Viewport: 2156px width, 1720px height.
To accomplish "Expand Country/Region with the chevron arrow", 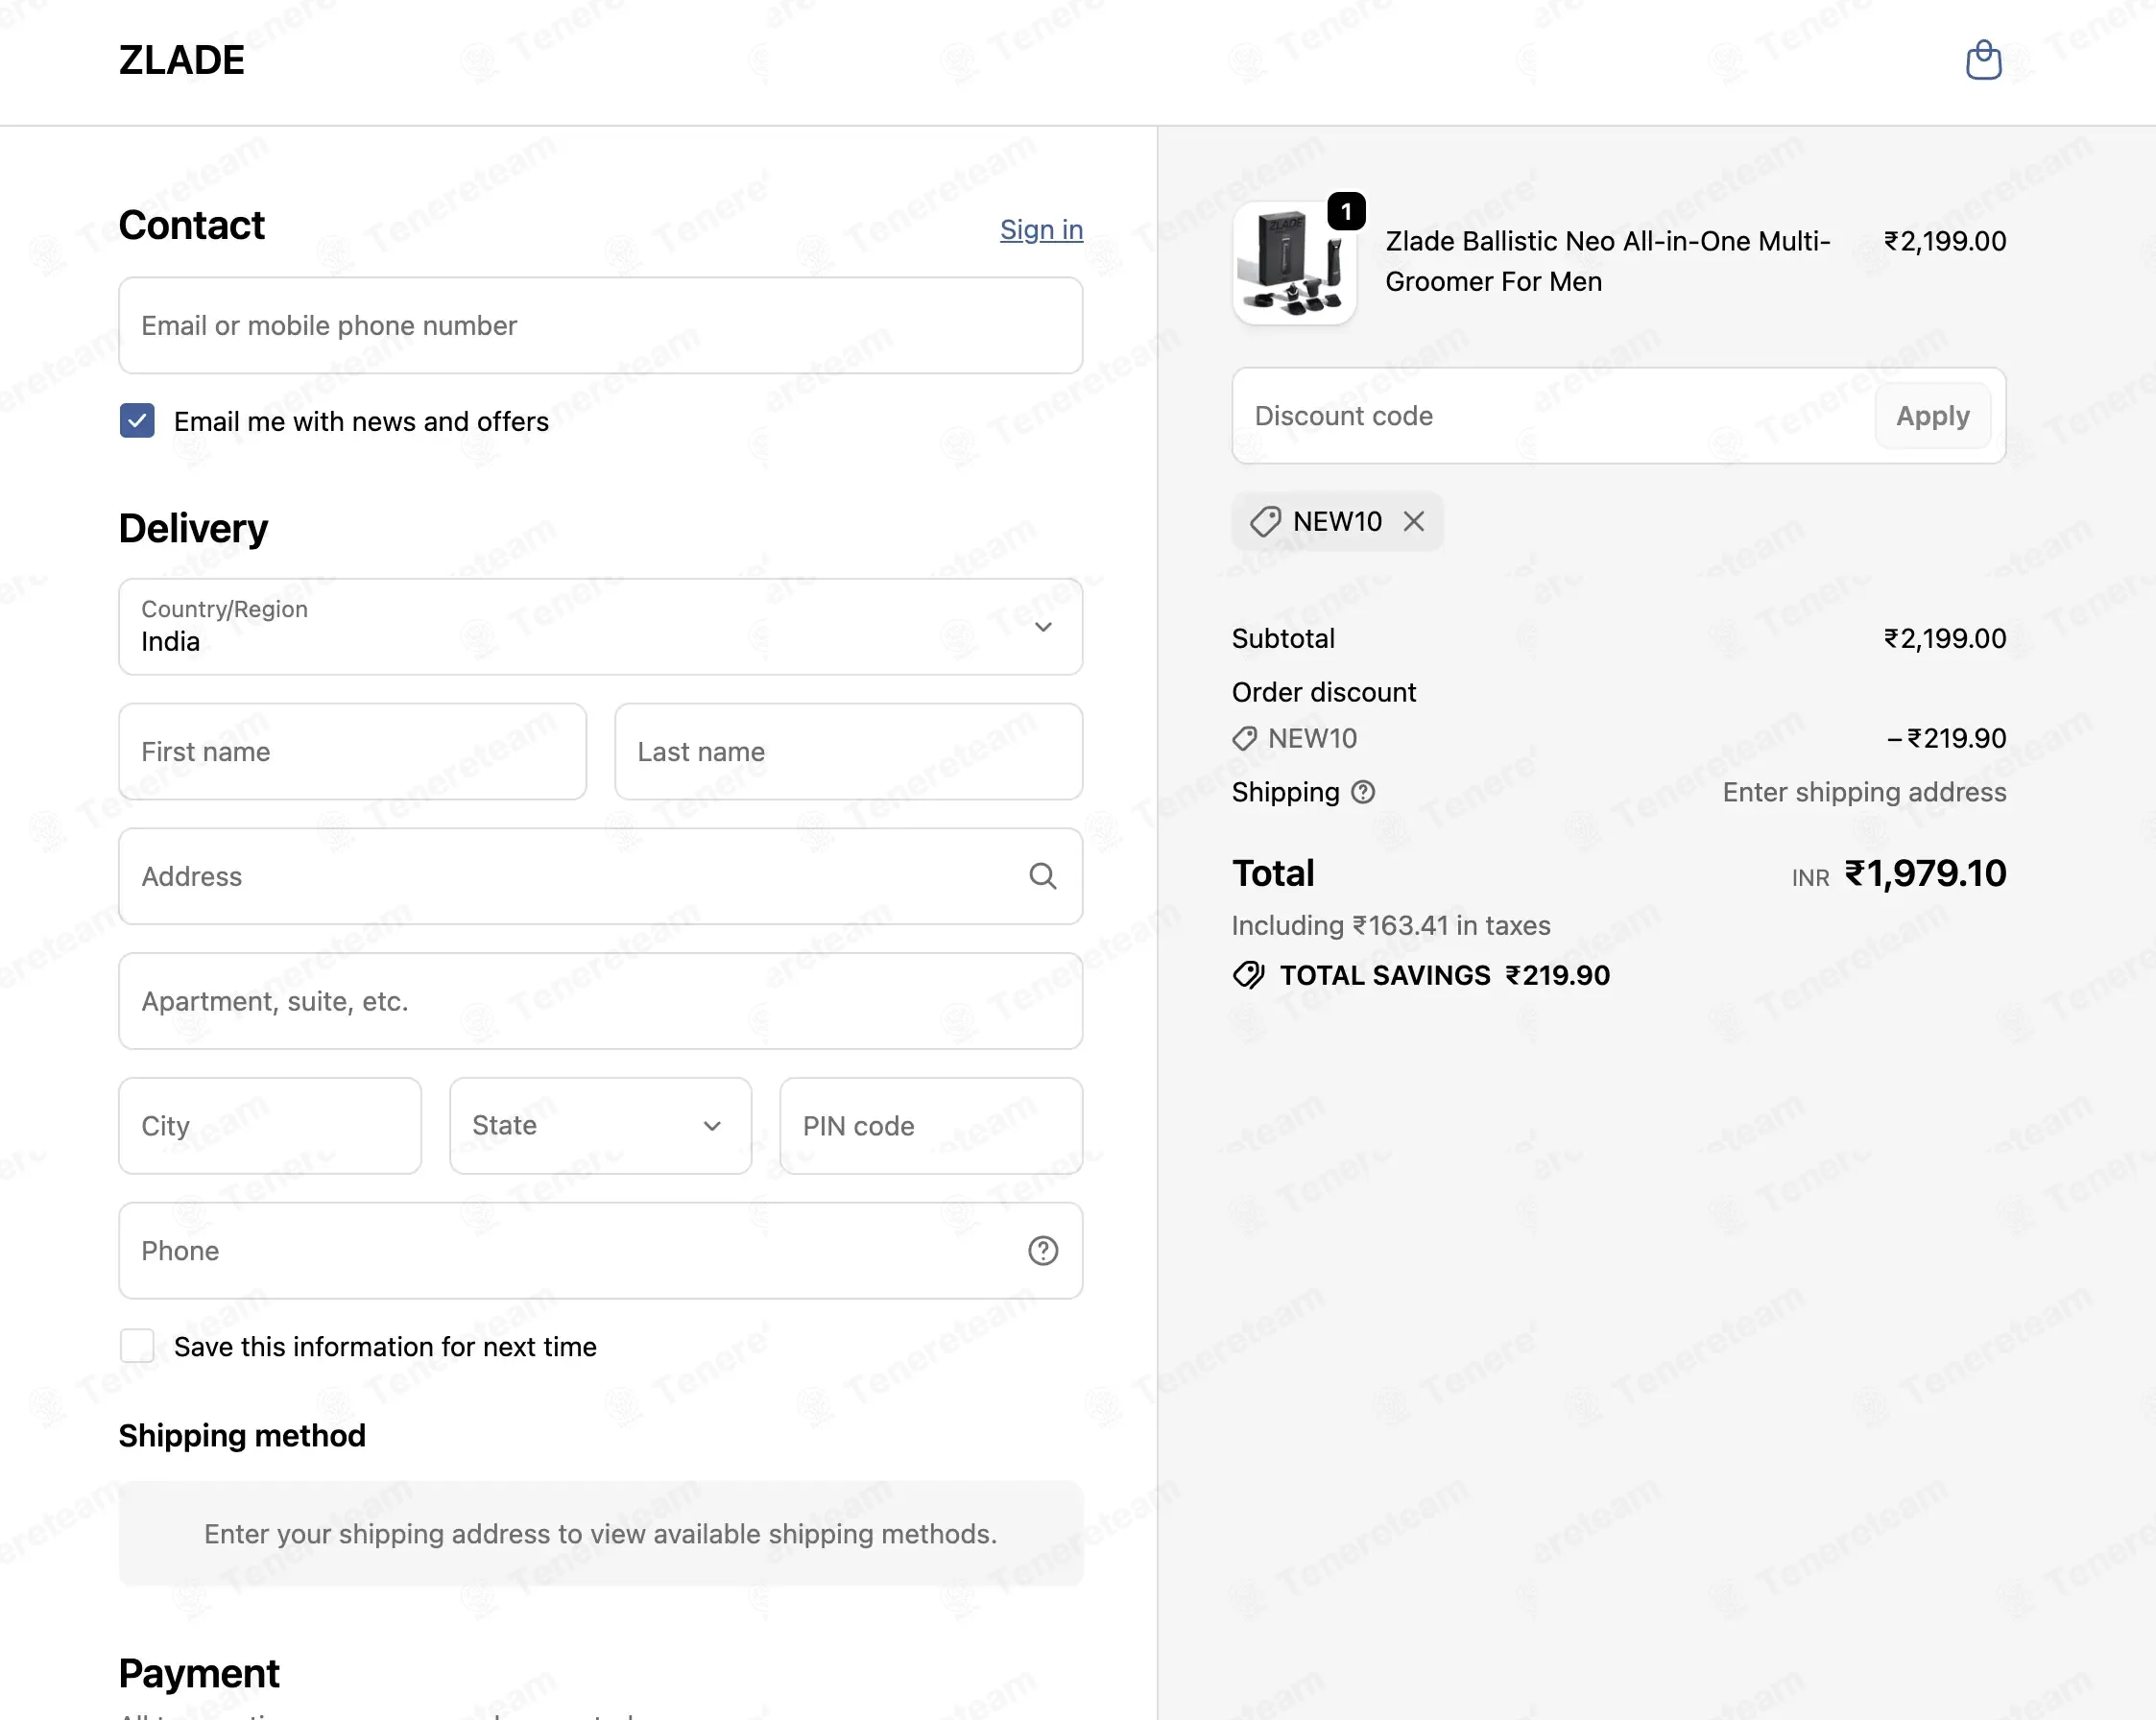I will (x=1043, y=627).
